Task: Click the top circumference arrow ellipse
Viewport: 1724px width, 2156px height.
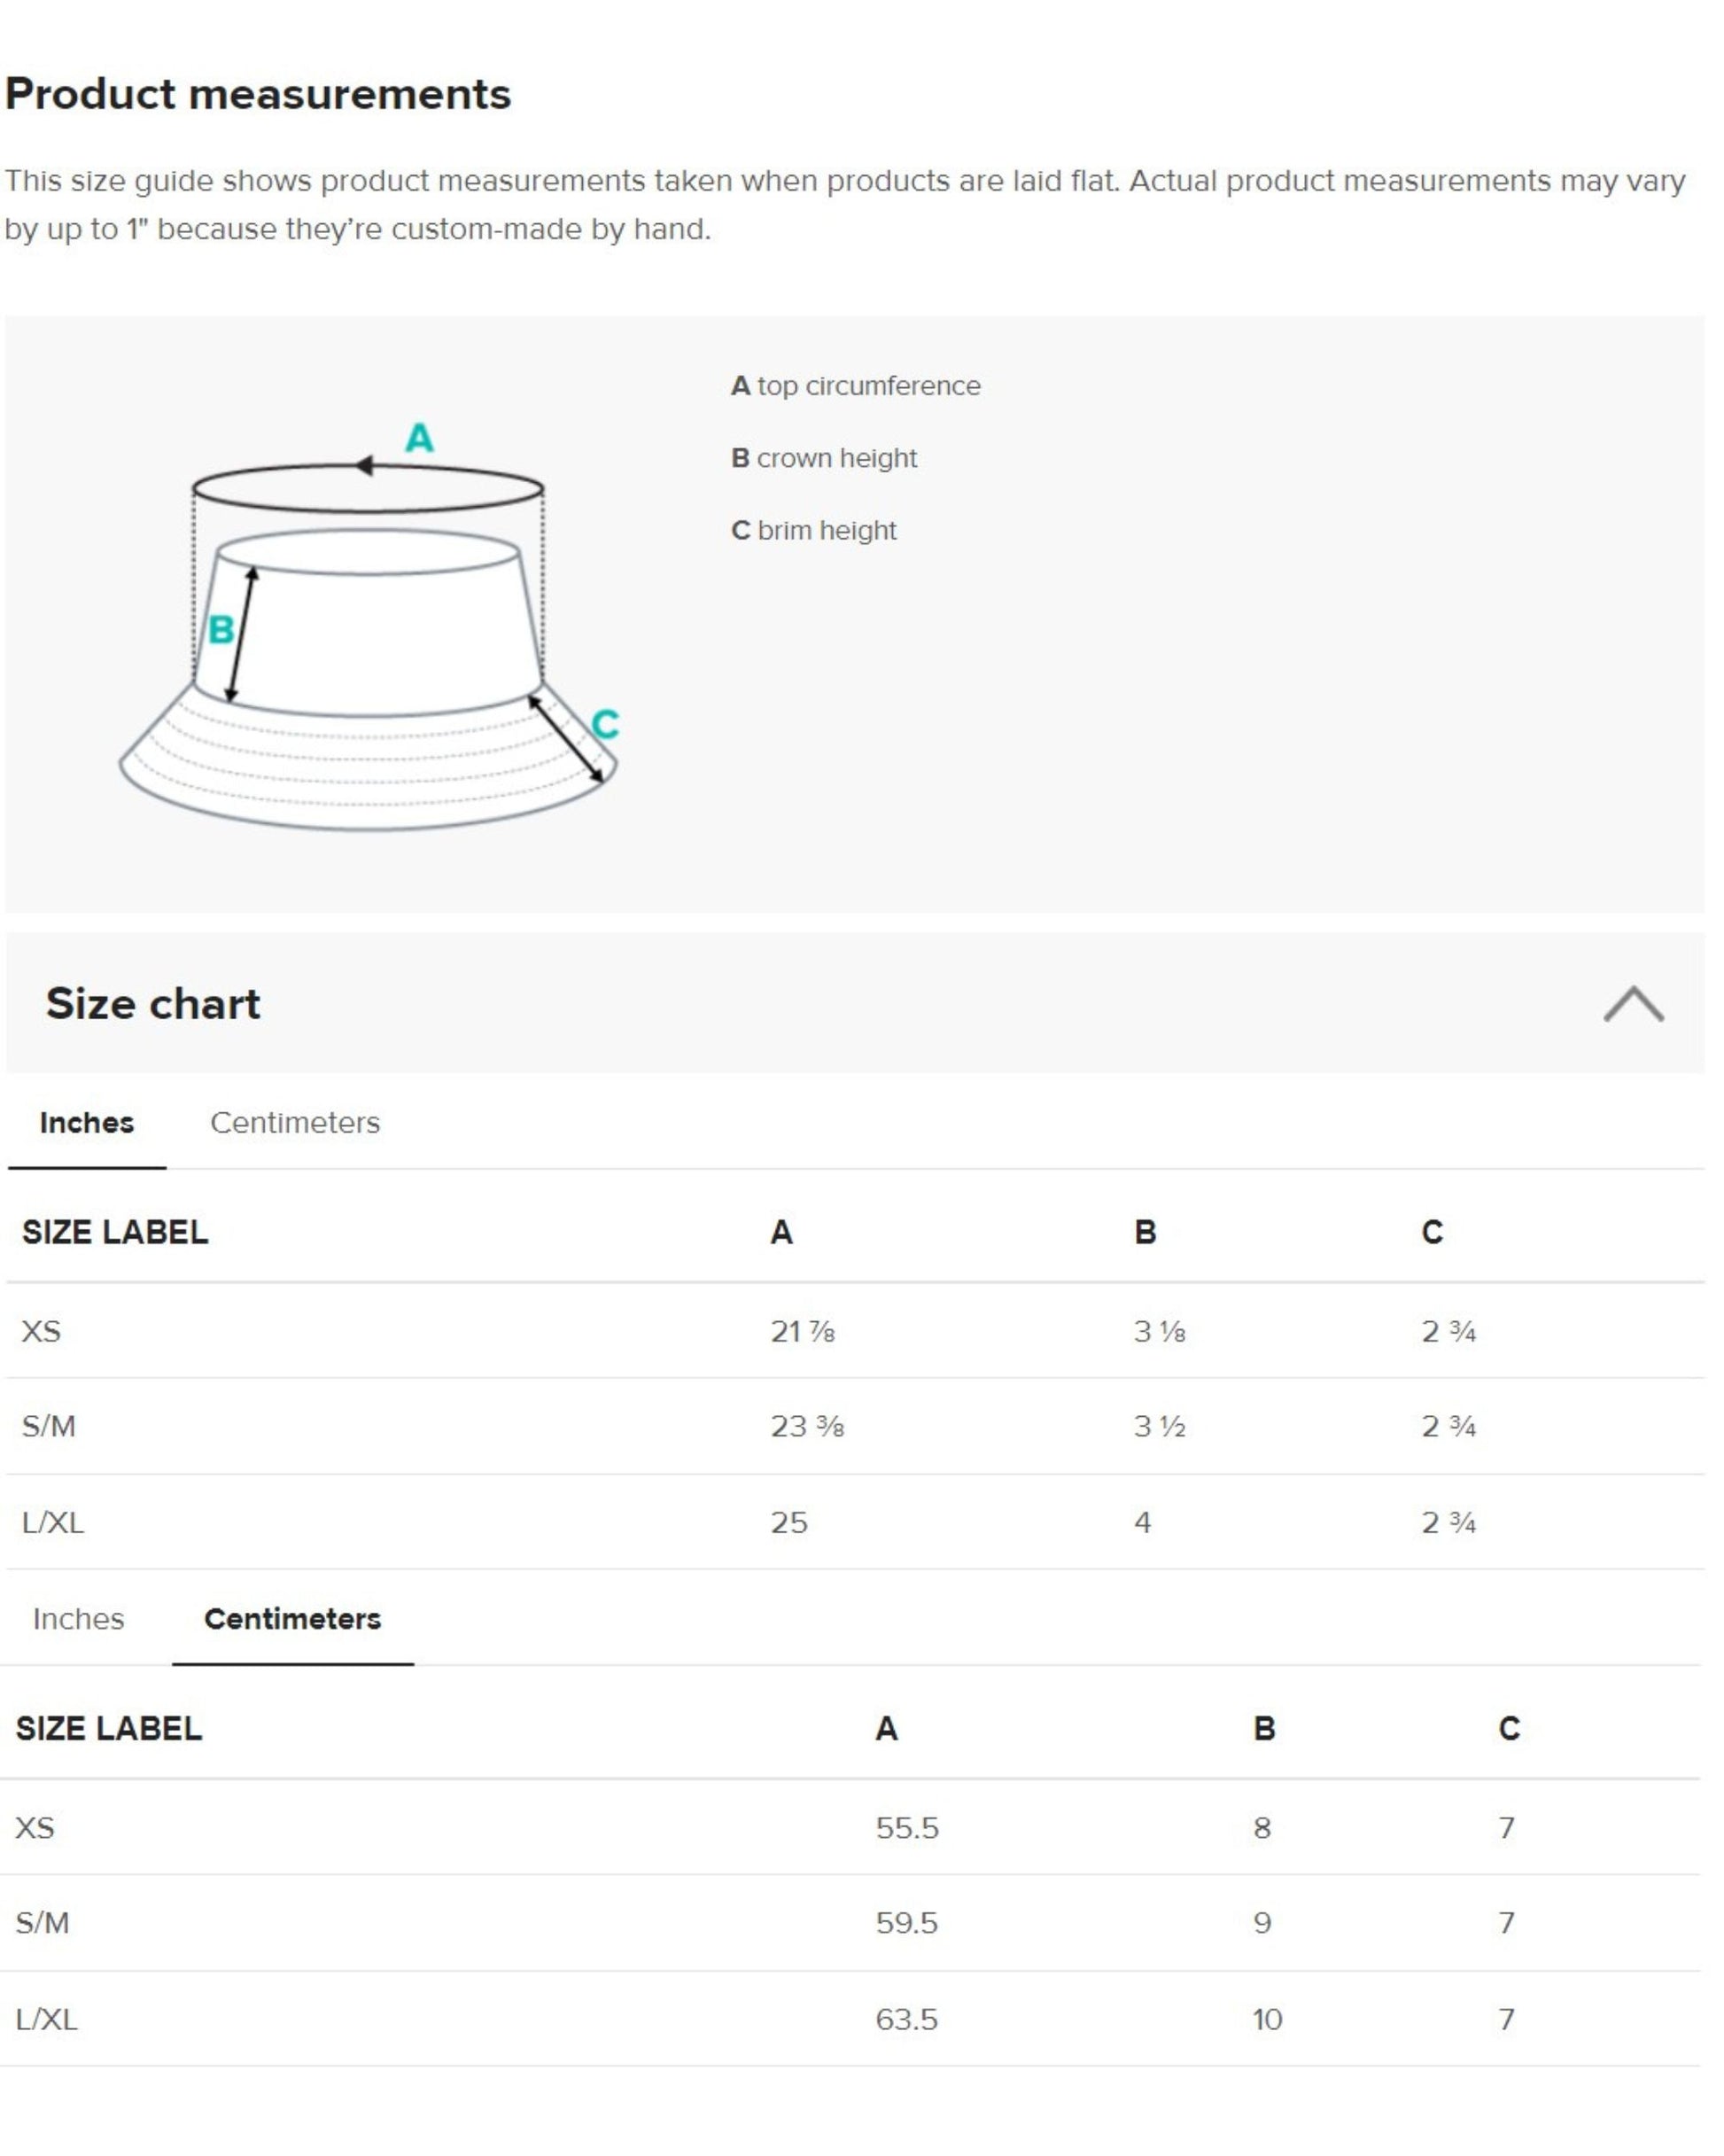Action: [368, 489]
